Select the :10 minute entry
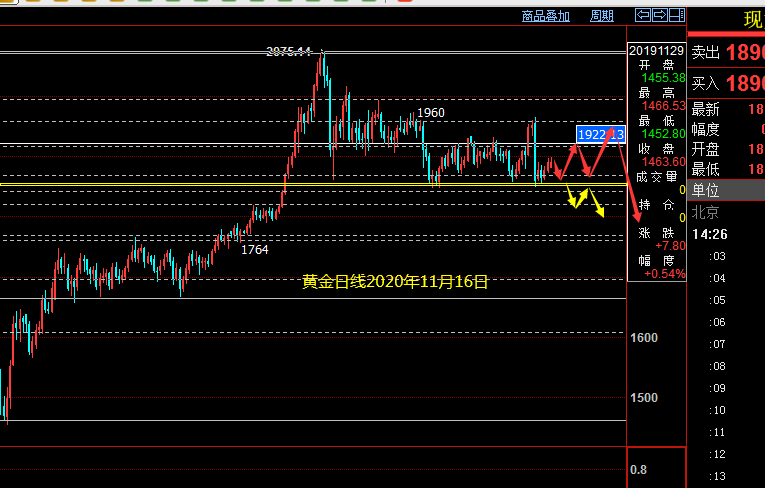 [717, 410]
